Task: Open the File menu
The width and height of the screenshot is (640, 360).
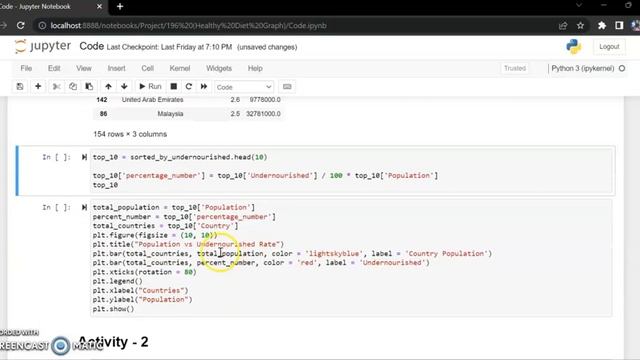Action: pyautogui.click(x=26, y=68)
